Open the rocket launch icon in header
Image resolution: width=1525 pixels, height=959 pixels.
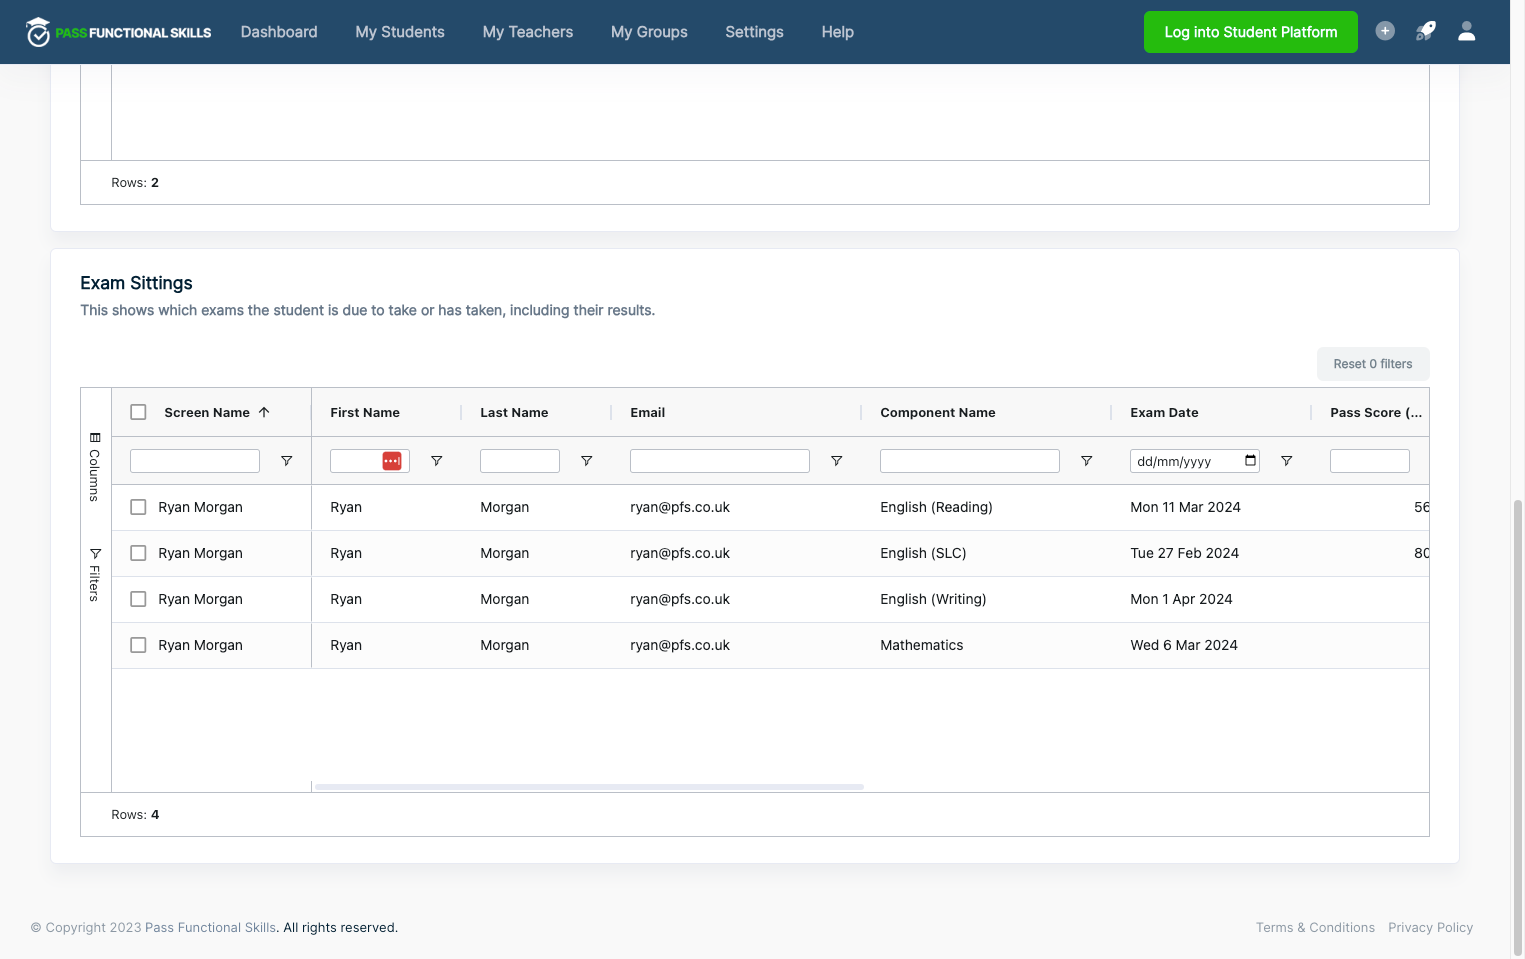click(1426, 31)
